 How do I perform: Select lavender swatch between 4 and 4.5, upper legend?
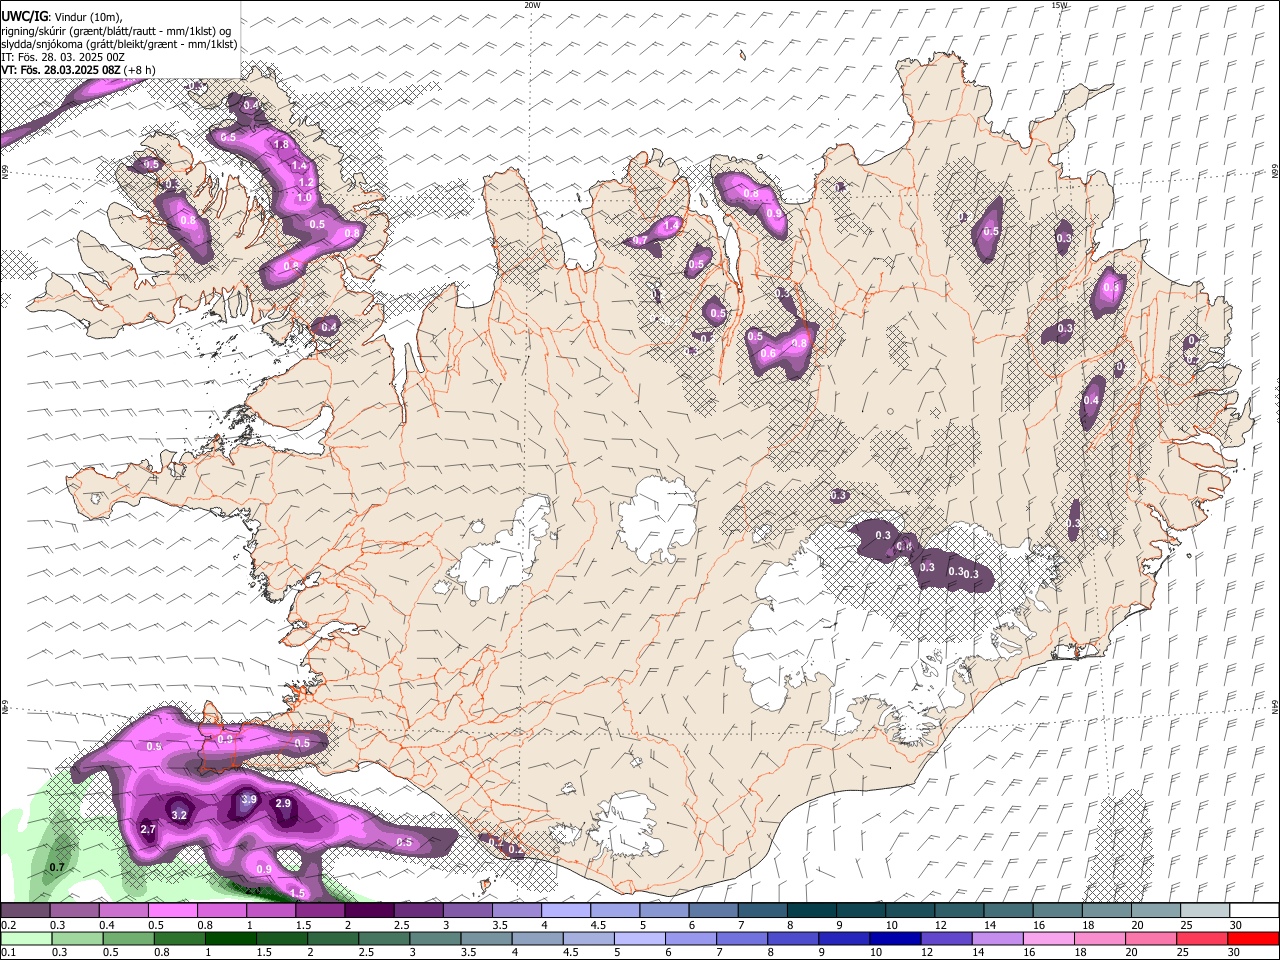565,911
